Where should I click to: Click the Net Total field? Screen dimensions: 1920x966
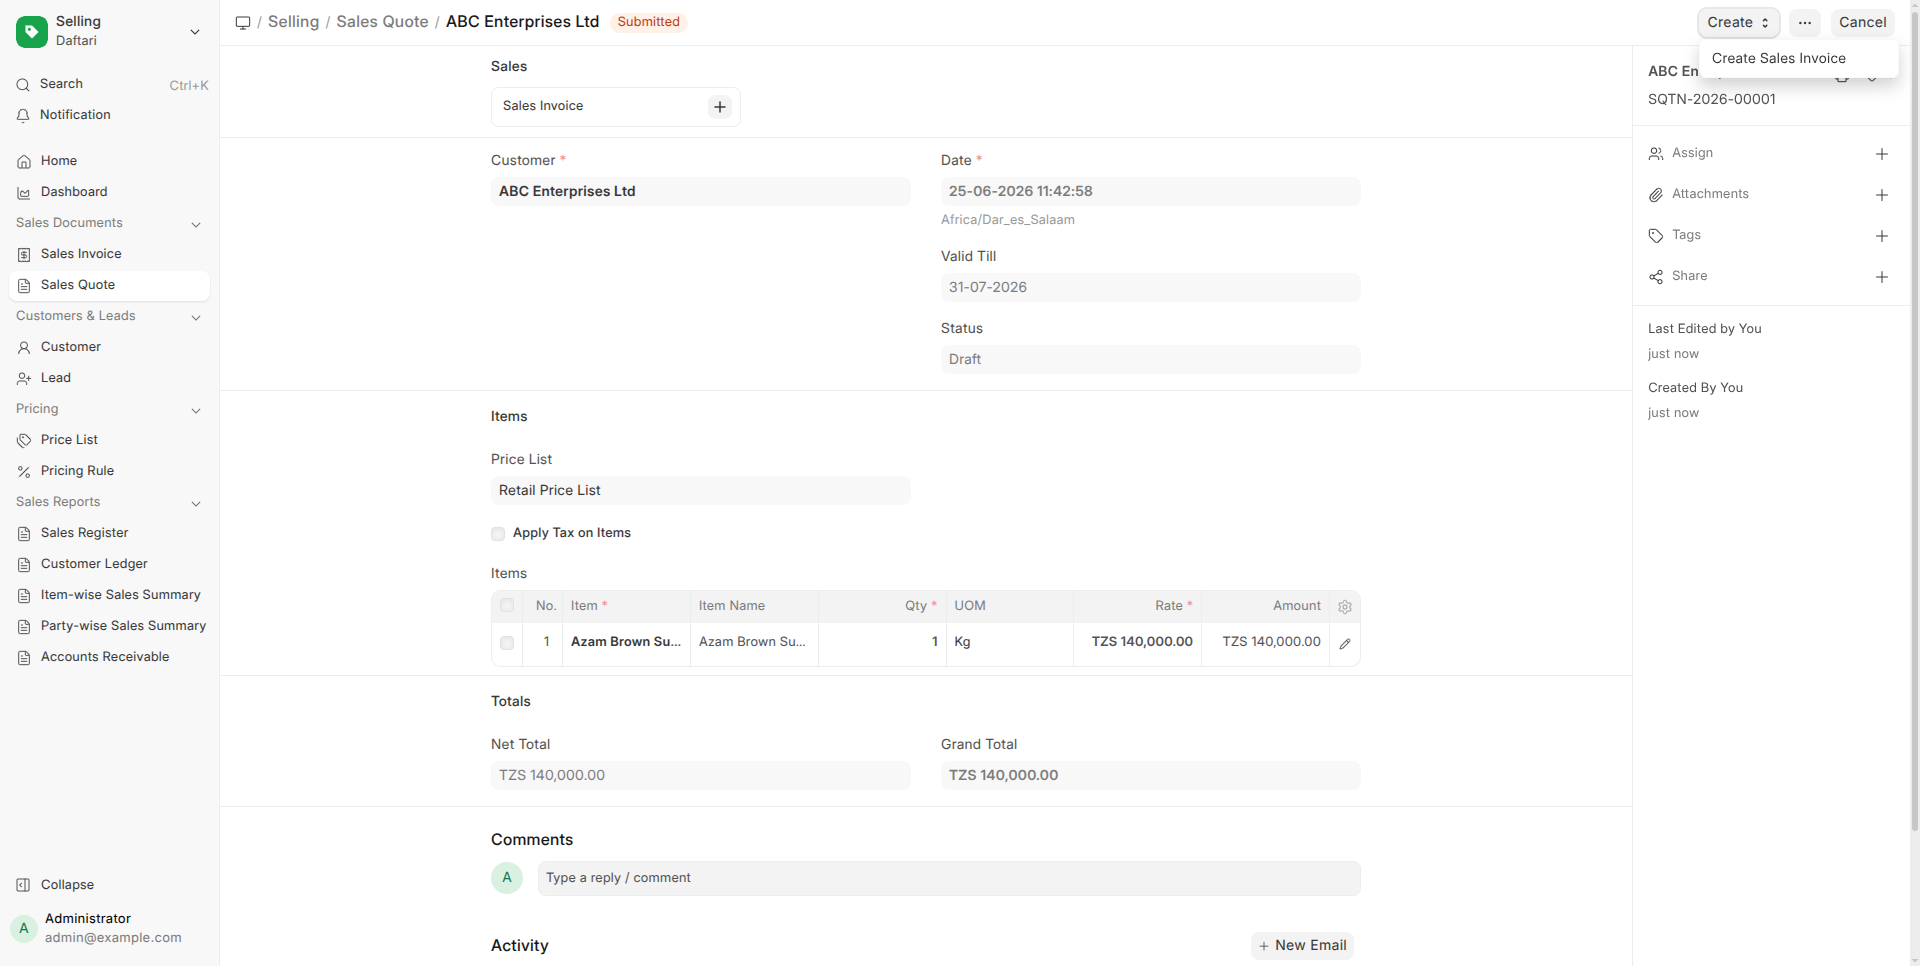tap(700, 776)
